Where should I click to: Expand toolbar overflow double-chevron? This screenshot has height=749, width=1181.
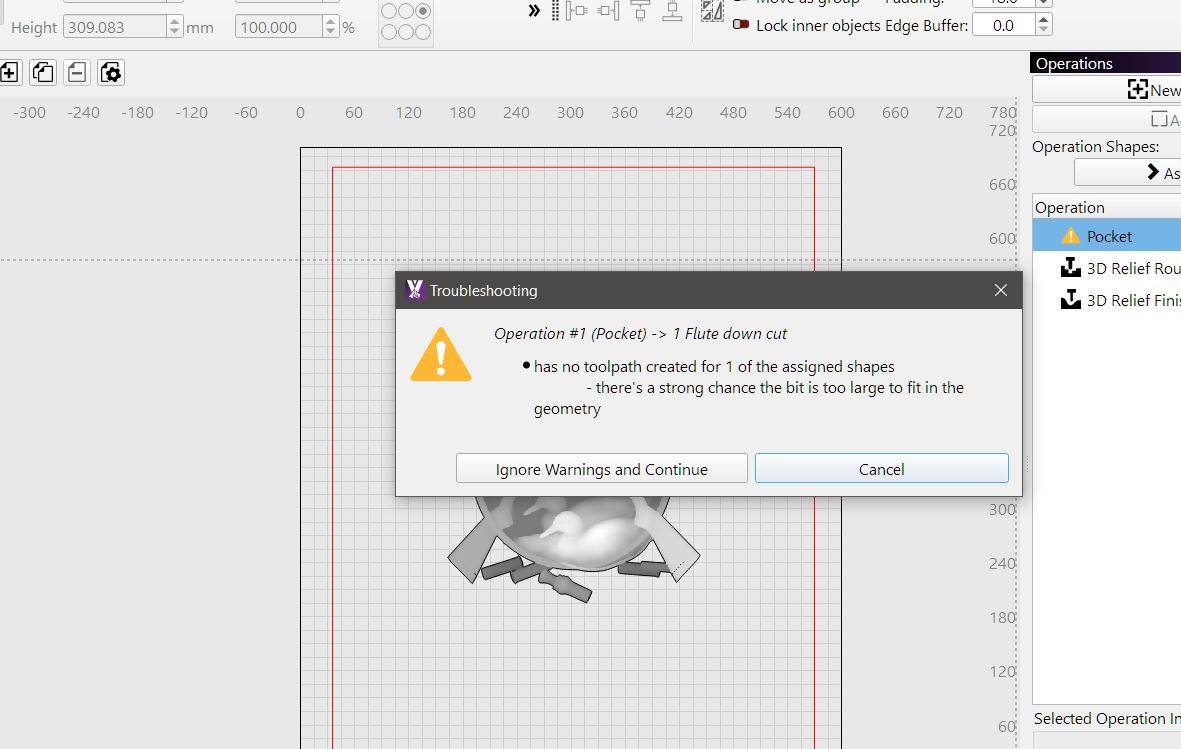tap(534, 11)
